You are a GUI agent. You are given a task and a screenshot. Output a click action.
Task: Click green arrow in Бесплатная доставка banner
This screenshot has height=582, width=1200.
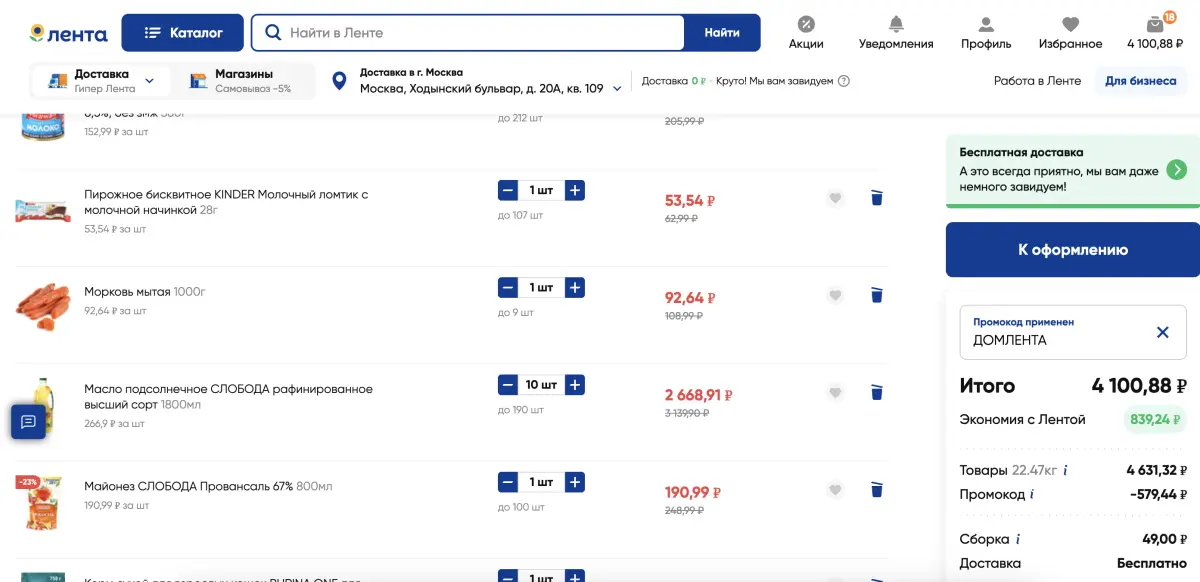(1177, 170)
